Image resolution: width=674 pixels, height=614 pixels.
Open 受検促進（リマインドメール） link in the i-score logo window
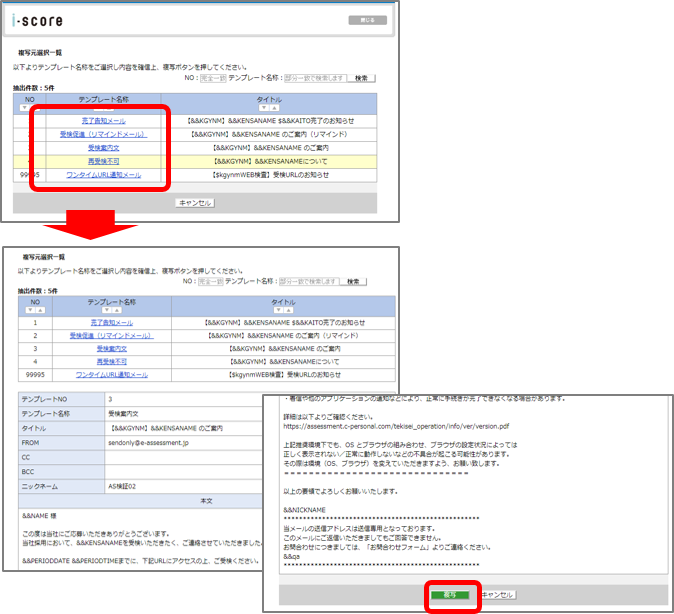pos(104,135)
